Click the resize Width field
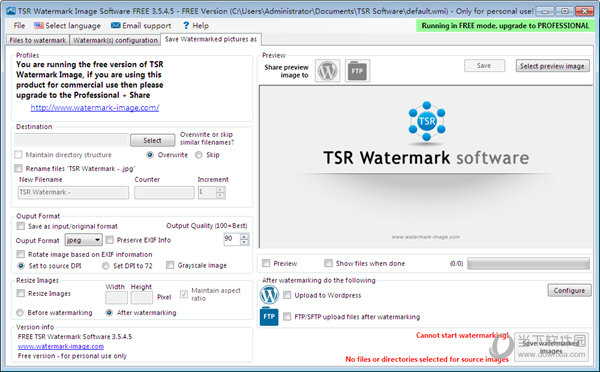Viewport: 600px width, 372px height. 116,297
